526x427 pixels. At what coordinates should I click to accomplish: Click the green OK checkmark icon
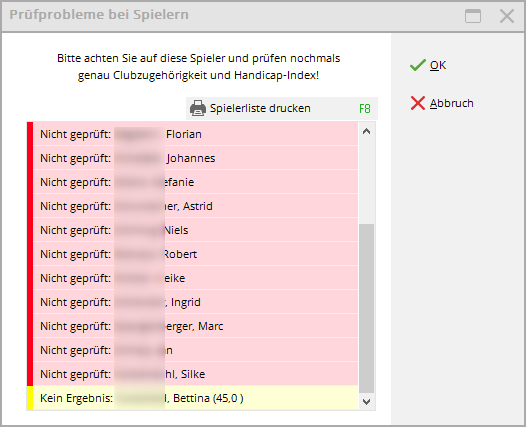pos(418,65)
